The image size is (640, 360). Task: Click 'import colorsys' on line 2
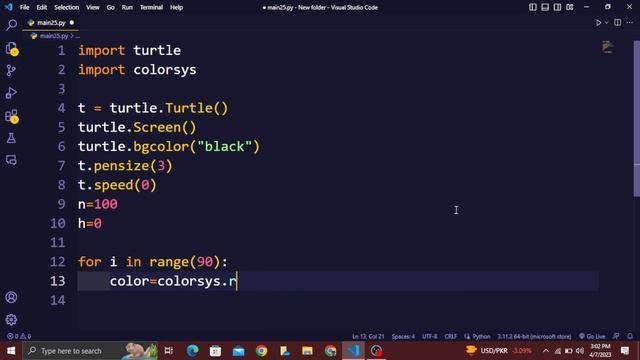point(137,70)
